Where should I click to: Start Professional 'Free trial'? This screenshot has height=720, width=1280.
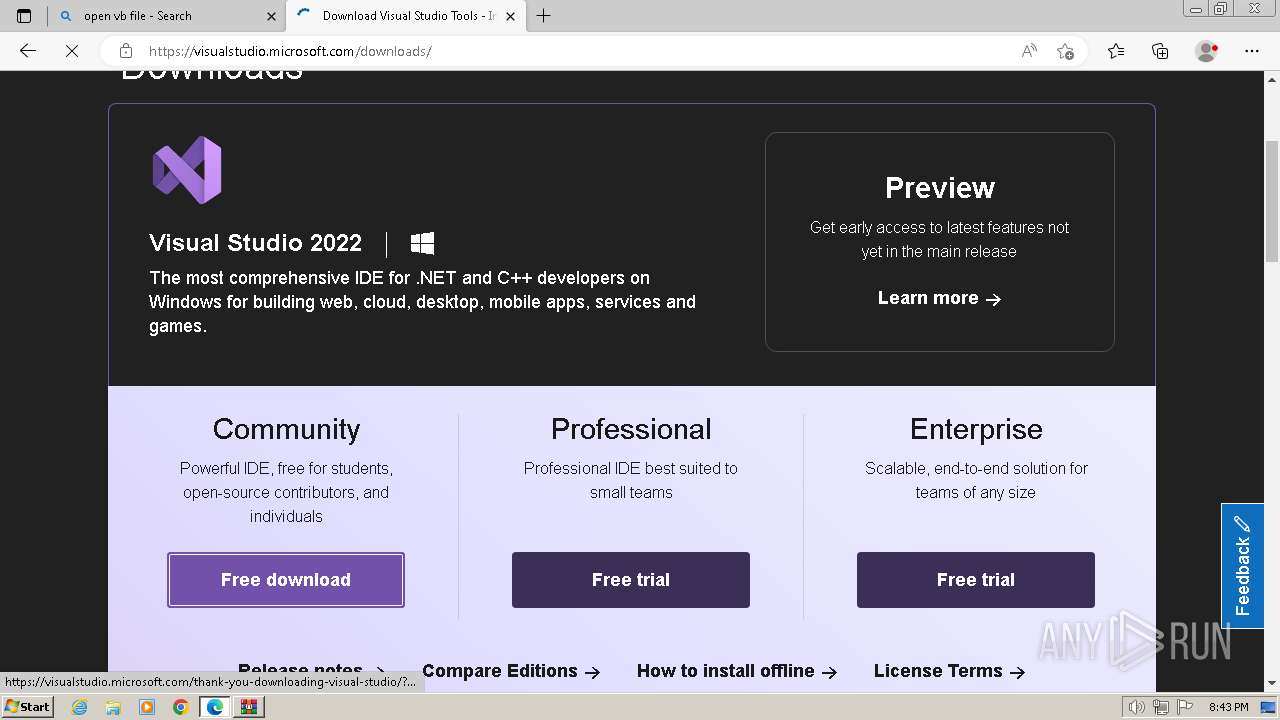pyautogui.click(x=631, y=580)
